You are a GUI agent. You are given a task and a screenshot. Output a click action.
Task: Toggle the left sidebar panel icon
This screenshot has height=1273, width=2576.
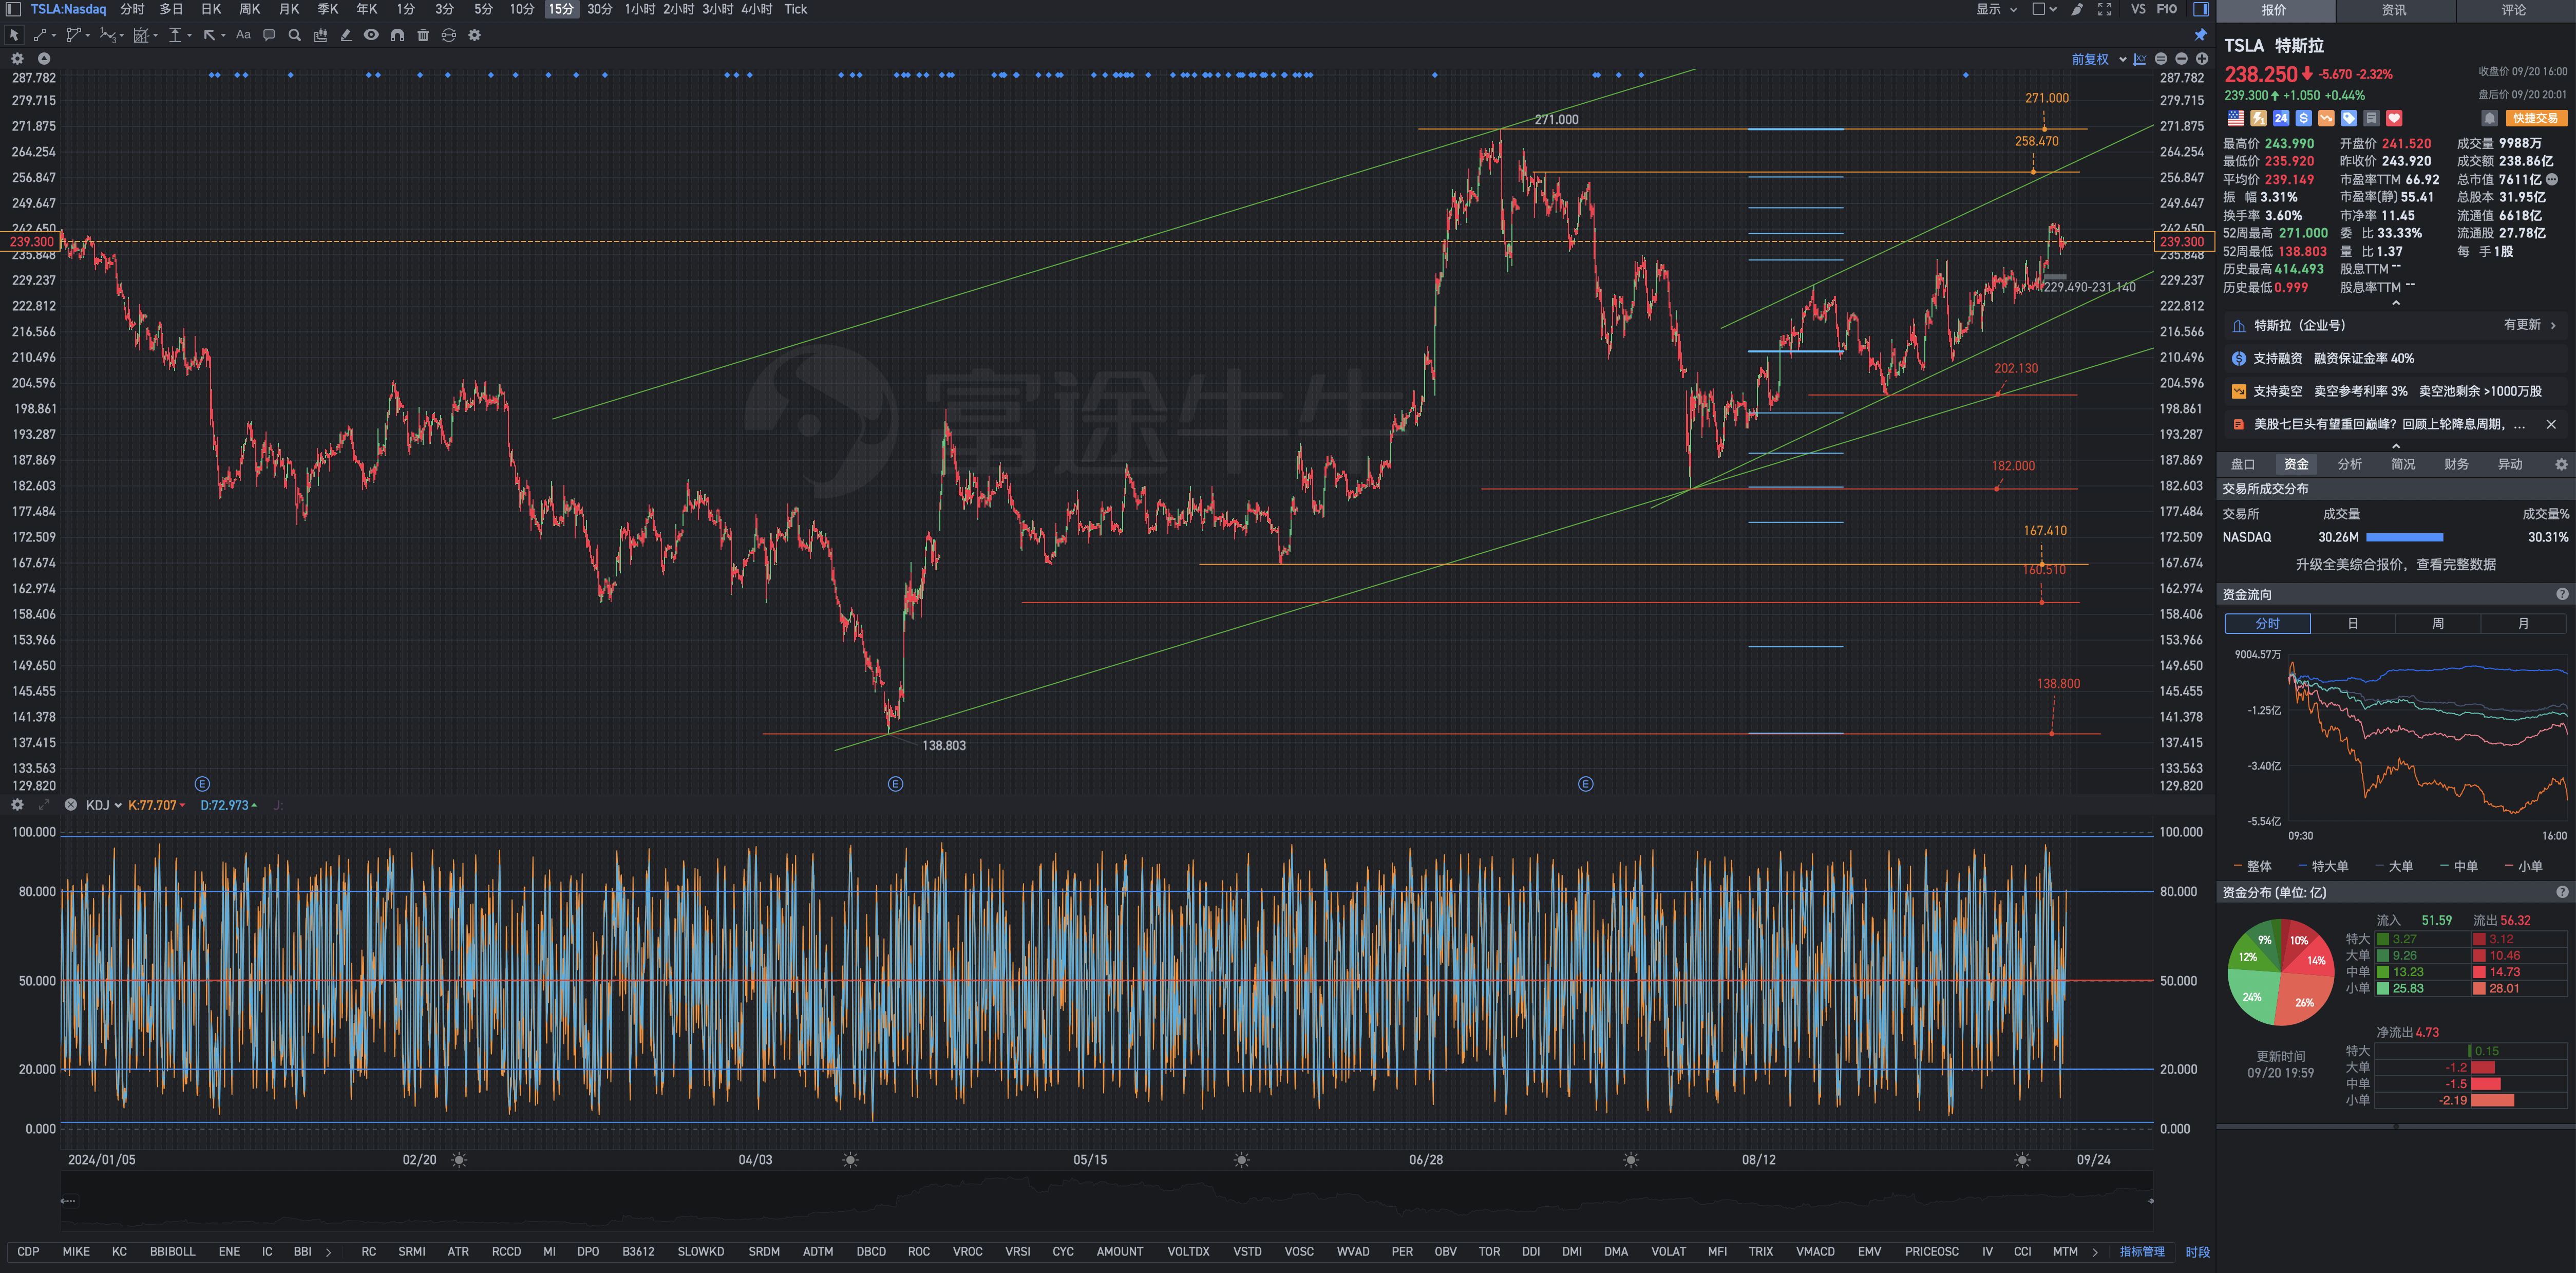[x=13, y=9]
